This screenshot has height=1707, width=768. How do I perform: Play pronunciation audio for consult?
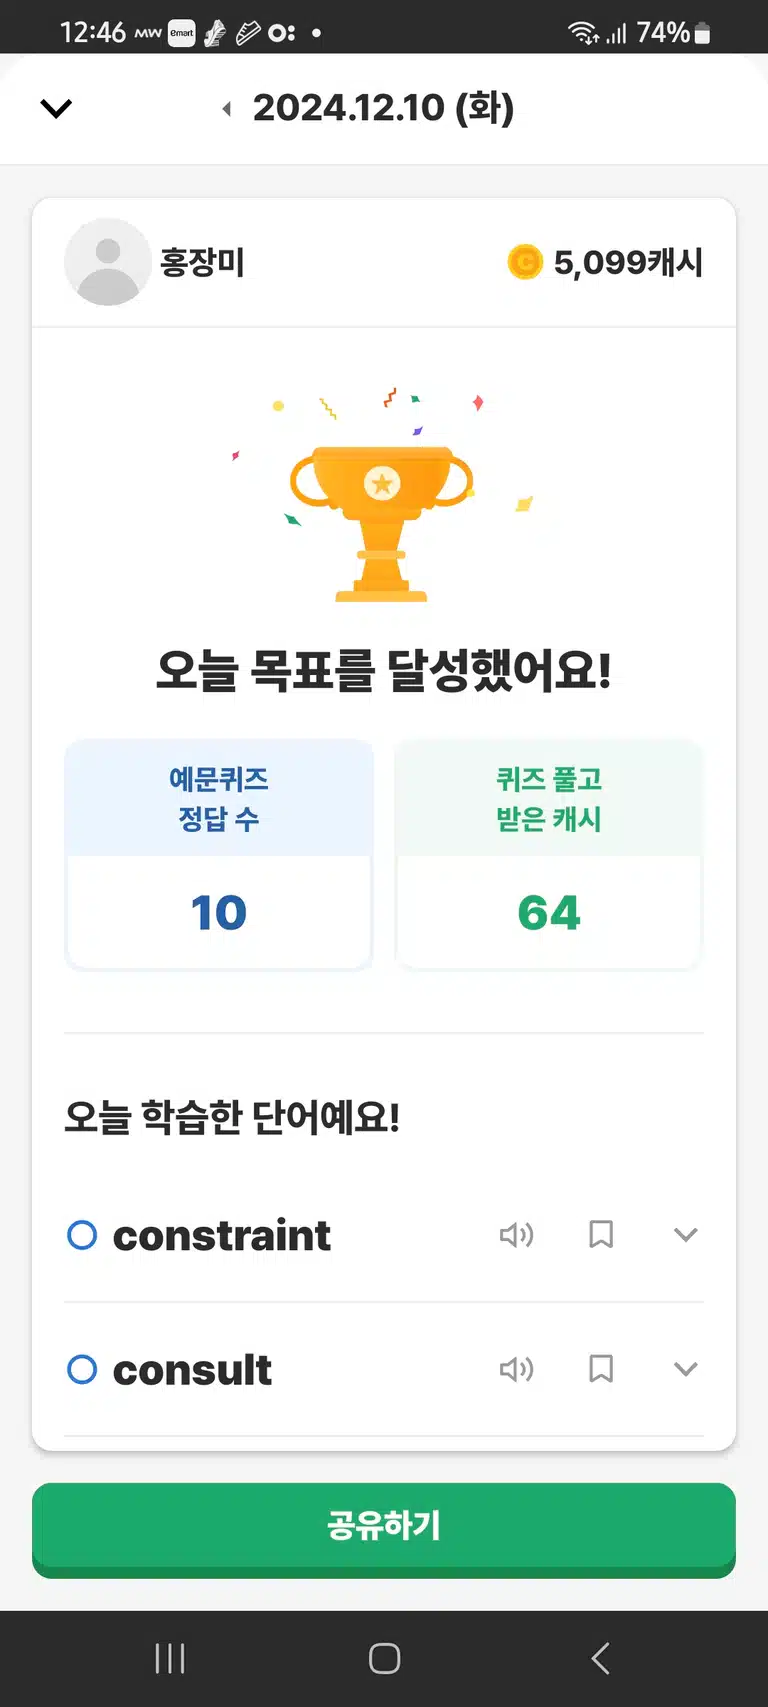pyautogui.click(x=516, y=1369)
